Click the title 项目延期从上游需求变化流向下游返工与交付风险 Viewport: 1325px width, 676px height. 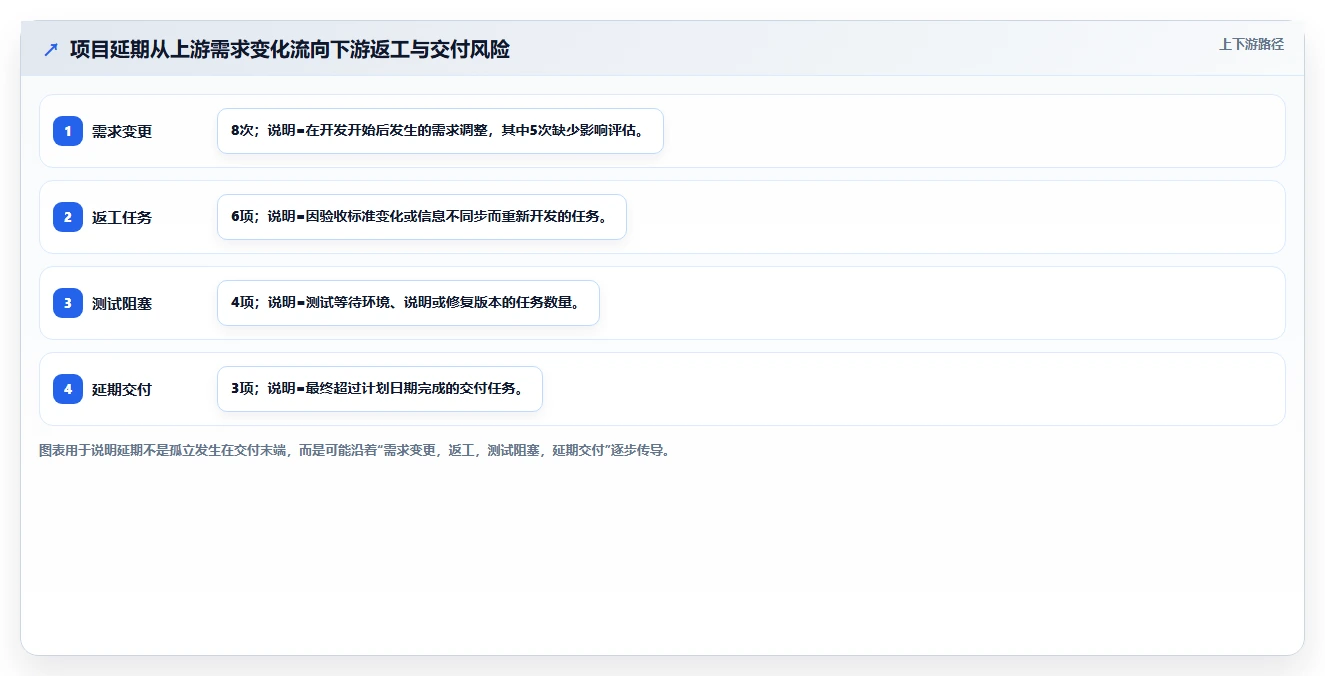click(290, 49)
